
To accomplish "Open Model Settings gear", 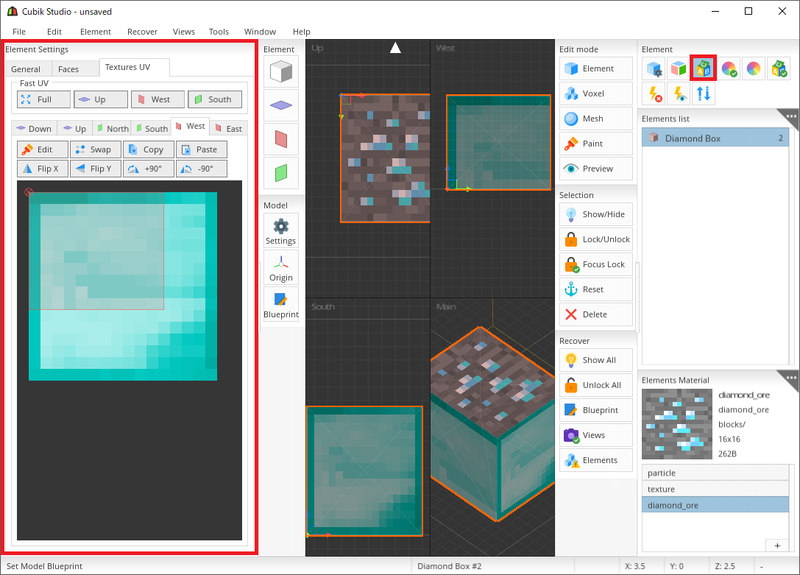I will [x=281, y=231].
